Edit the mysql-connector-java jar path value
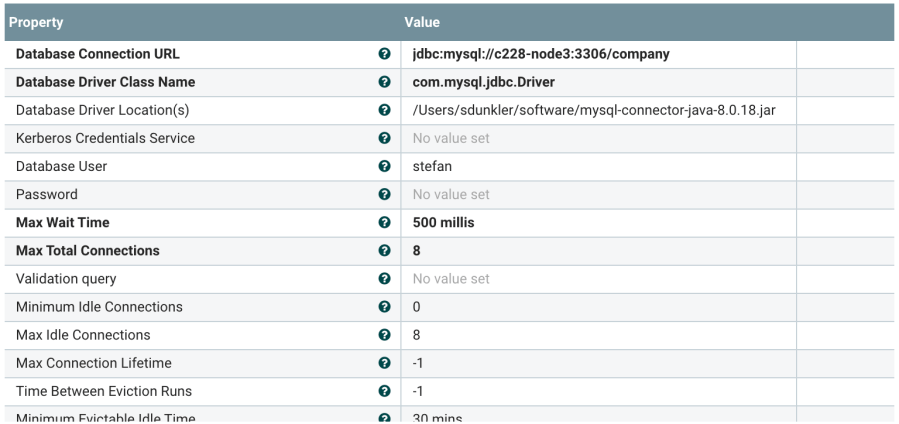 coord(594,110)
